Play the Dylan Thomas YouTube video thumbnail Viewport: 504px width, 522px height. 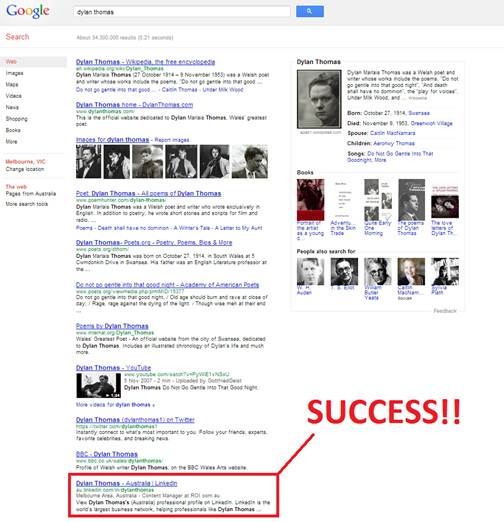(98, 385)
